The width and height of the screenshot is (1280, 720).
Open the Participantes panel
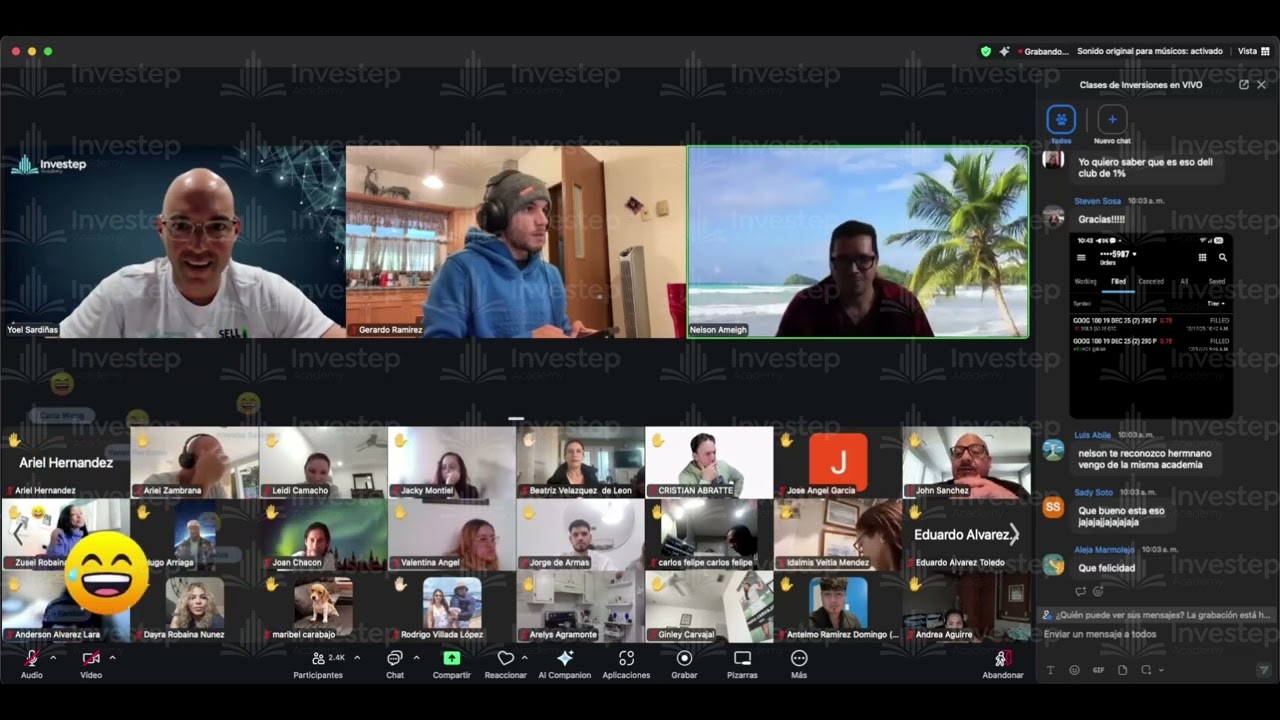click(x=318, y=663)
